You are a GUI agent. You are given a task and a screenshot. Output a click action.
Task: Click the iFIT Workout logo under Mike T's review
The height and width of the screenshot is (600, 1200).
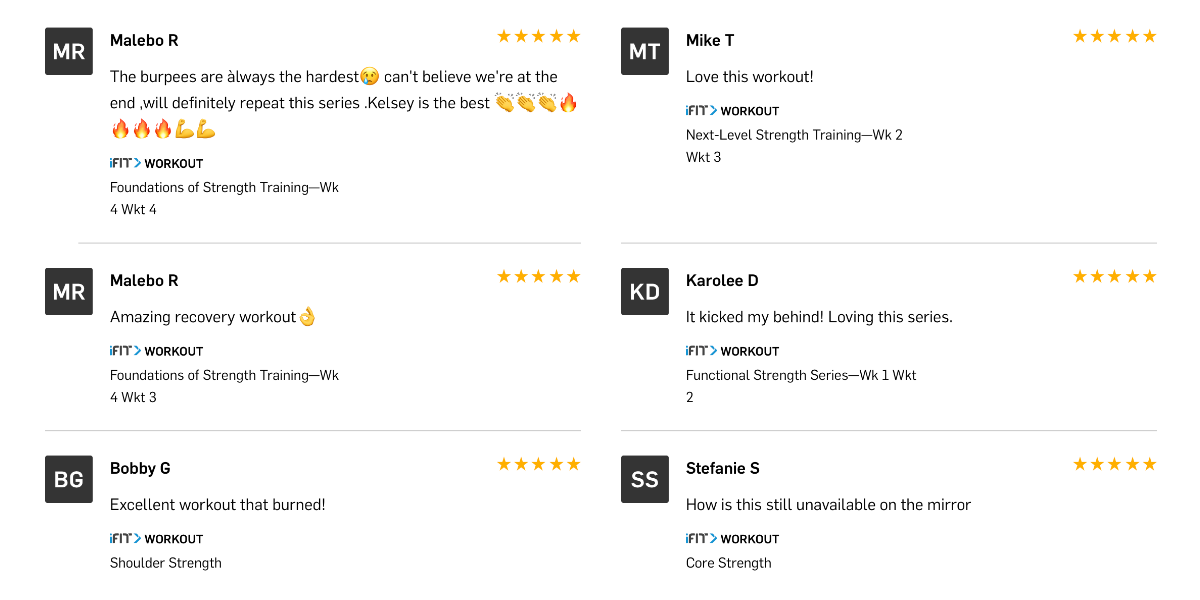coord(732,111)
